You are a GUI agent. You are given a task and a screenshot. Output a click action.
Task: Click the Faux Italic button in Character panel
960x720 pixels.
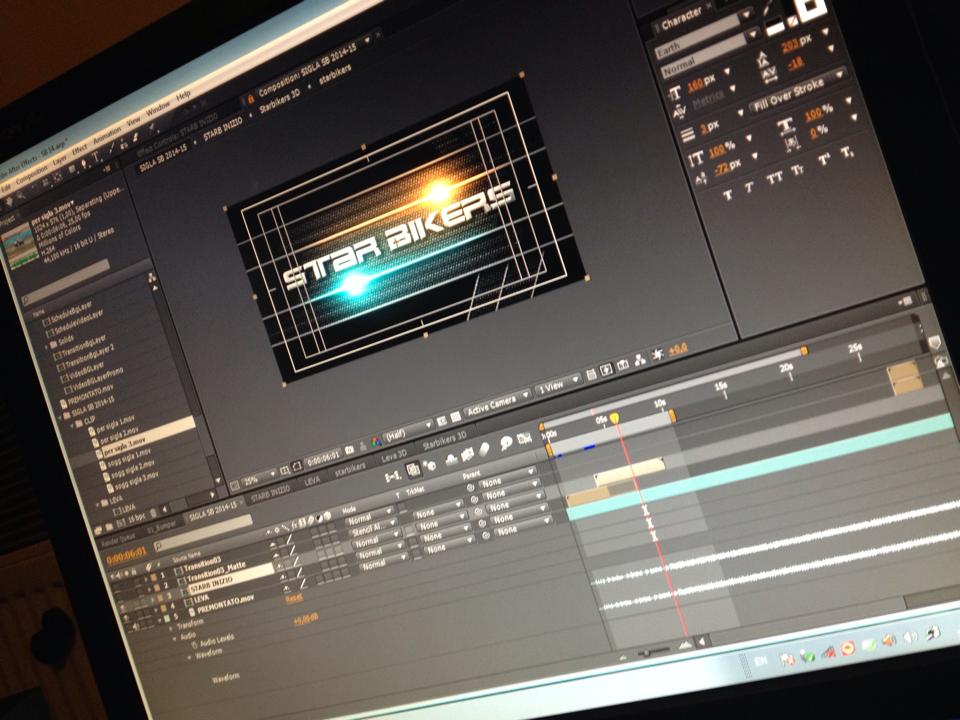click(750, 189)
